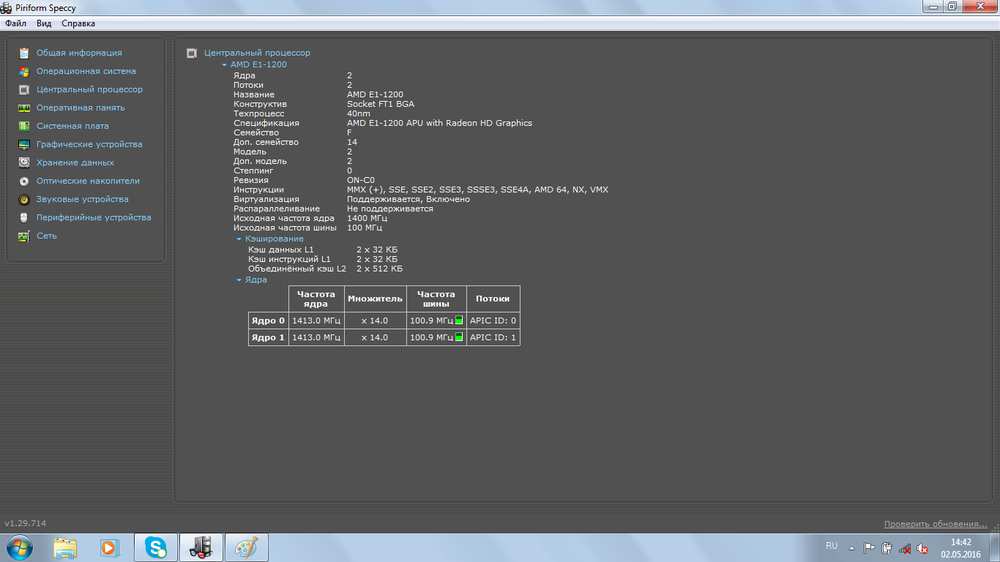Click the Звуковые устройства speaker icon

pos(24,200)
